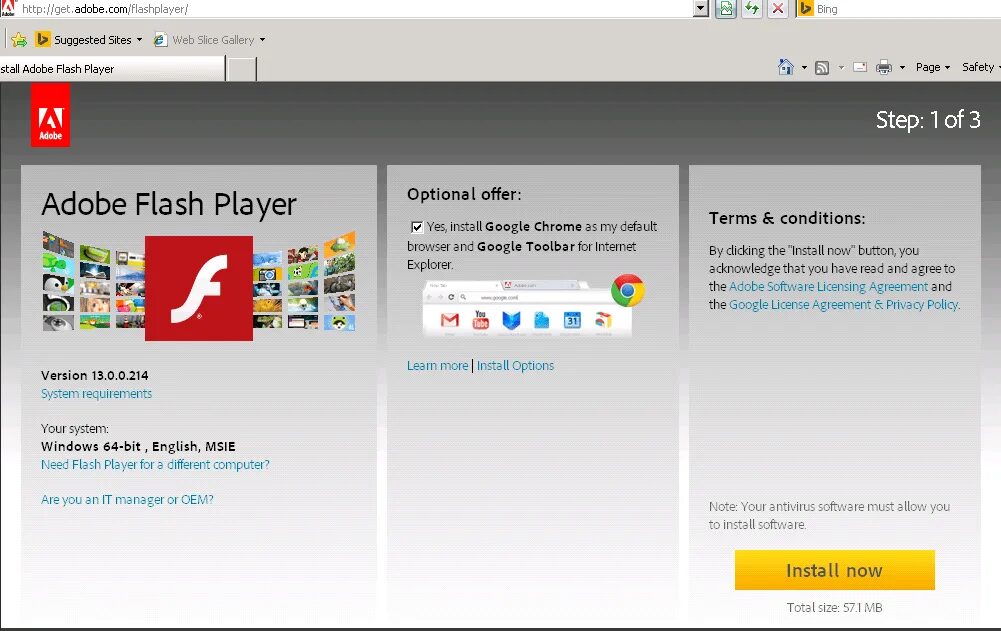Open a new blank tab
Image resolution: width=1001 pixels, height=631 pixels.
tap(242, 68)
